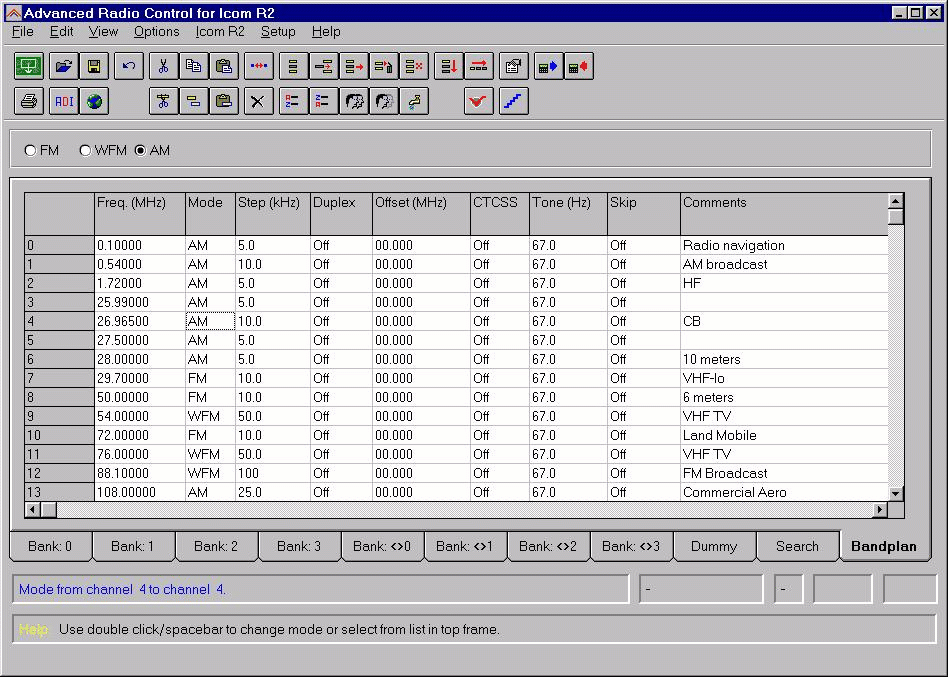
Task: Click the WFM mode cell in row 9
Action: (210, 416)
